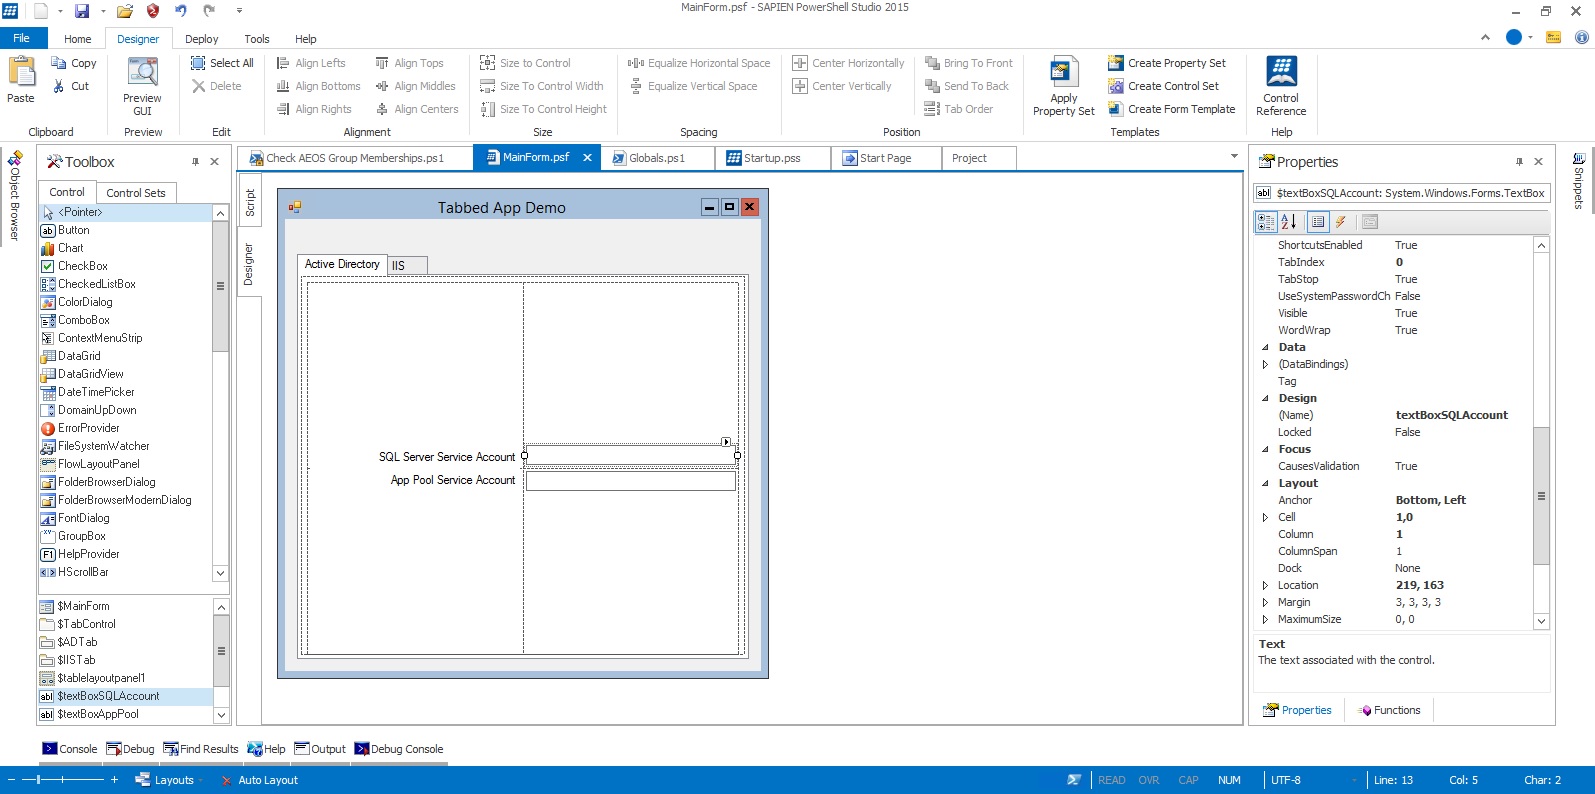Click zoom in plus button

point(114,780)
